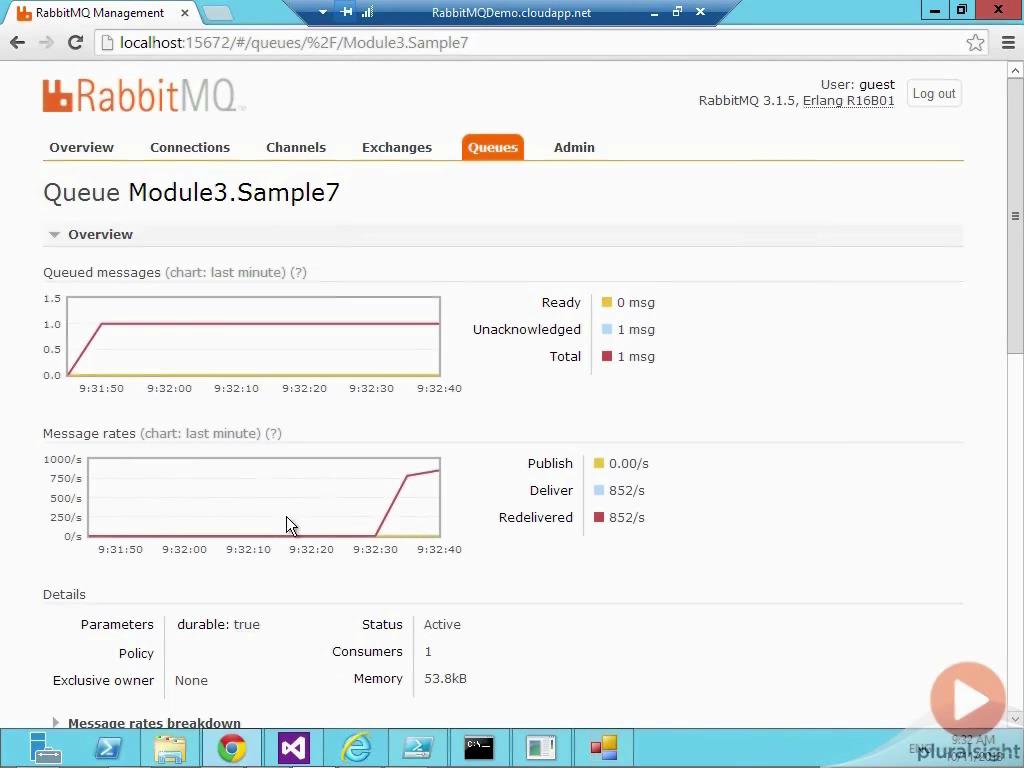Go to the Admin tab
The width and height of the screenshot is (1024, 768).
click(574, 148)
